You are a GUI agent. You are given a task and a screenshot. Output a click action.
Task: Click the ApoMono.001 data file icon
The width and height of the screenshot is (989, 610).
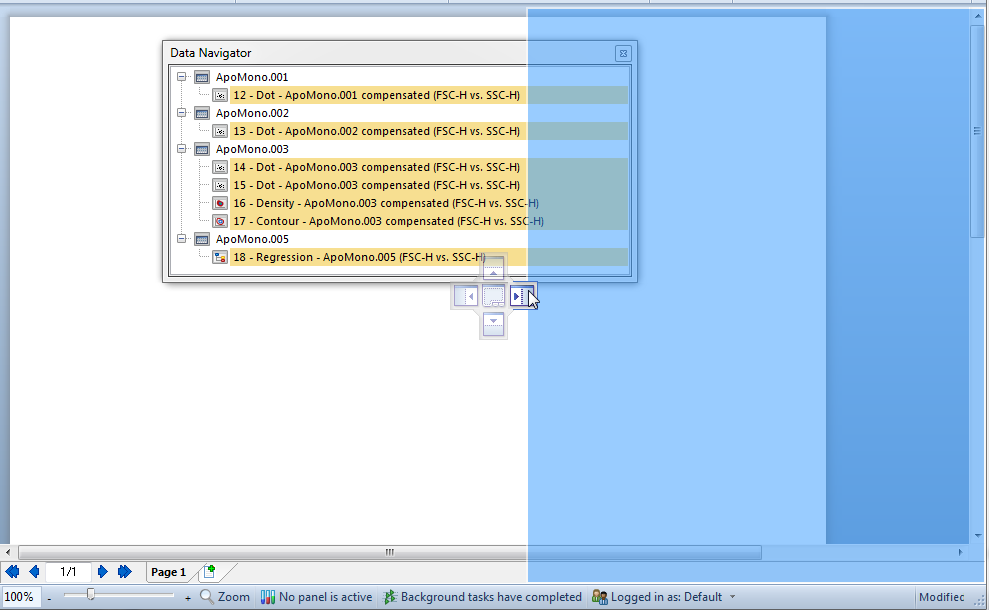point(202,77)
